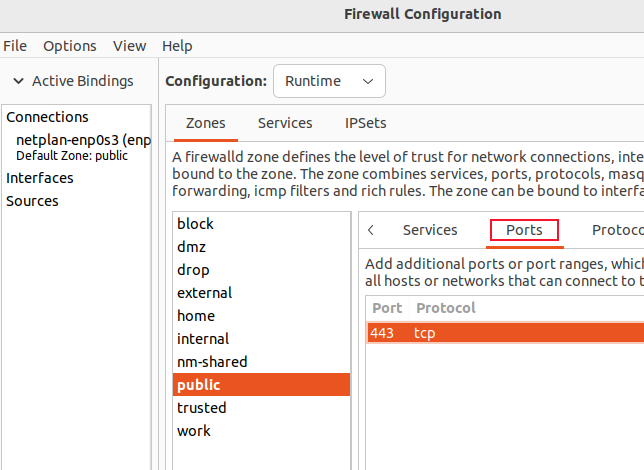644x470 pixels.
Task: Open the File menu
Action: click(x=15, y=46)
